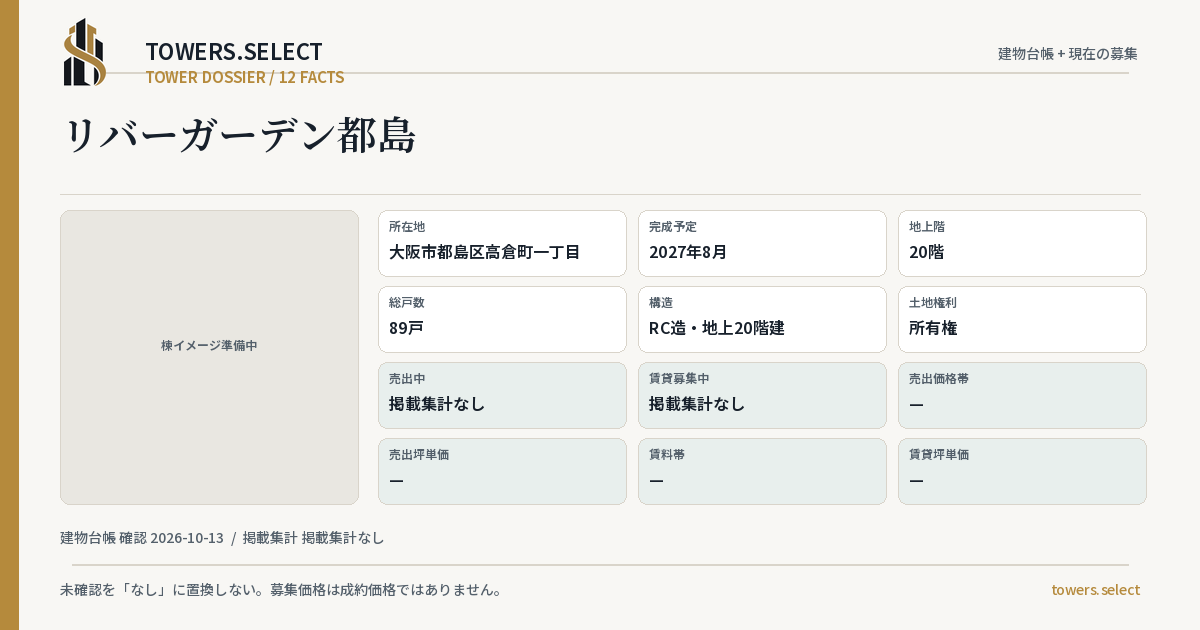Click the 総戸数 field label

point(407,303)
